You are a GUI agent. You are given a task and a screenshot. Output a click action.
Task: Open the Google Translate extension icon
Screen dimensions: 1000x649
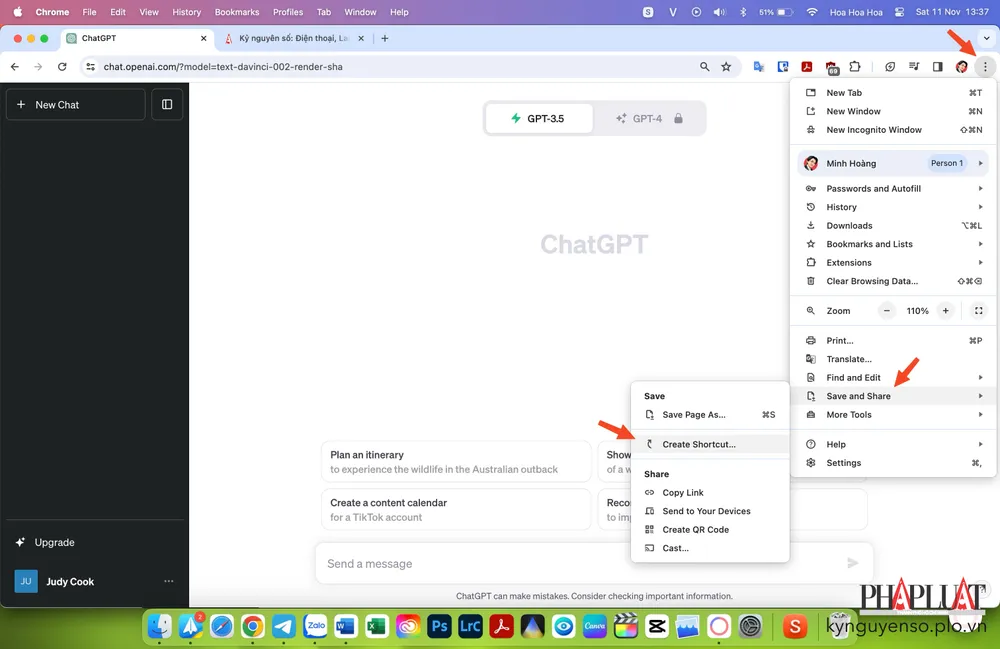pyautogui.click(x=758, y=66)
